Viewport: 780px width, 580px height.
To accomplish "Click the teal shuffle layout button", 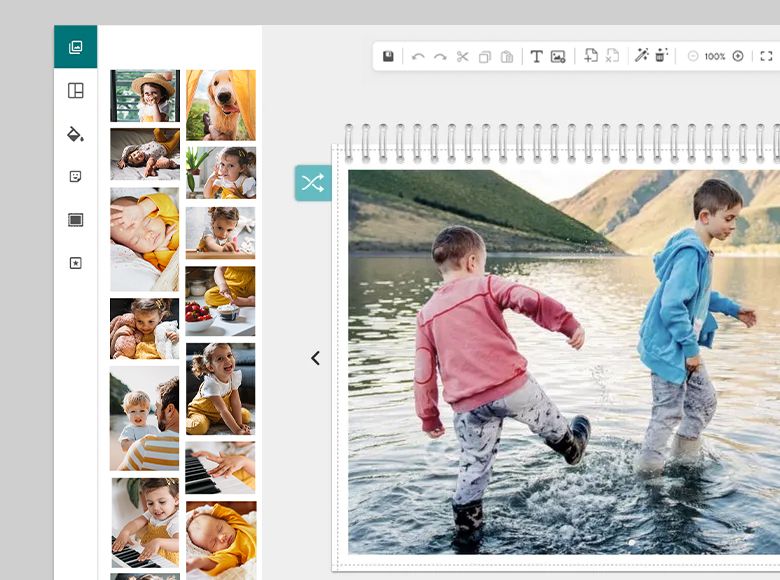I will [312, 183].
